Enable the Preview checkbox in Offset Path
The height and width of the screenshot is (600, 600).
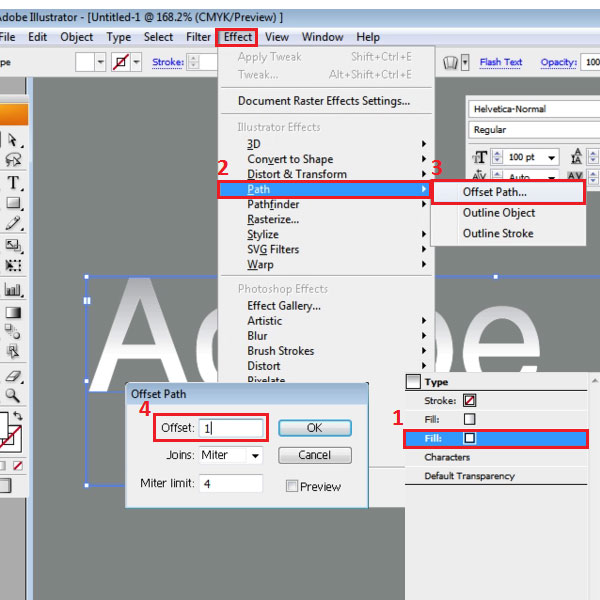(292, 486)
